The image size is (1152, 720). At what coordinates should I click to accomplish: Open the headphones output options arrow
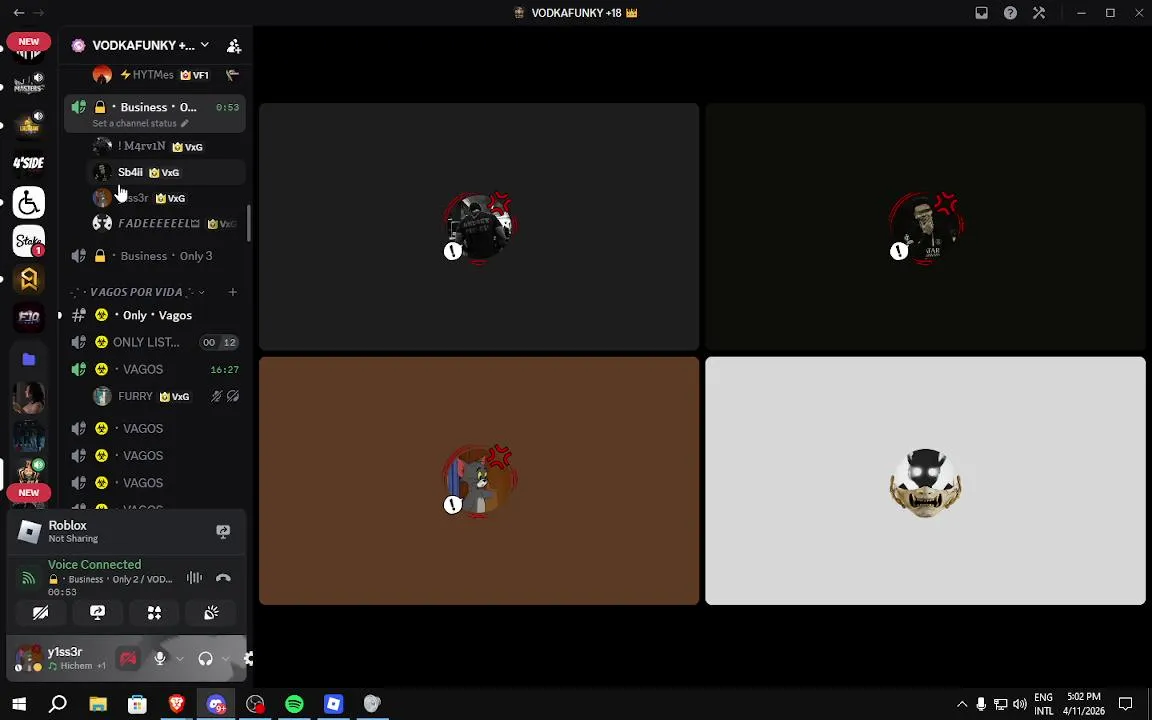coord(225,658)
